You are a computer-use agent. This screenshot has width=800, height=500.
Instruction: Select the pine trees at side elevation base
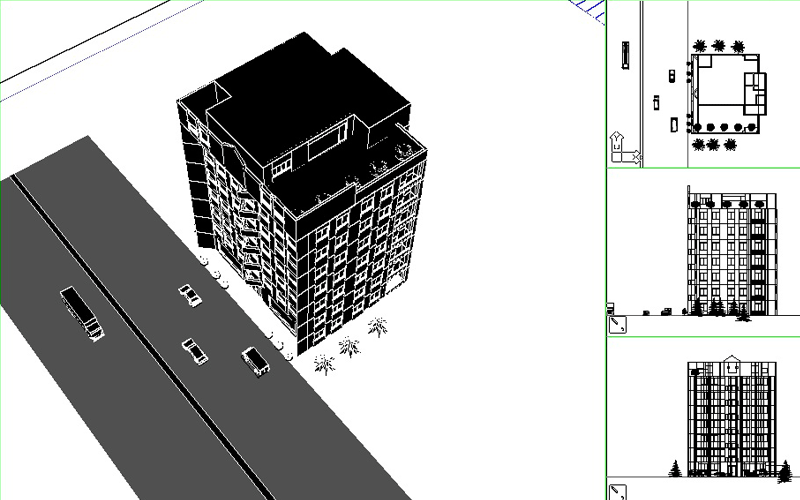point(720,309)
